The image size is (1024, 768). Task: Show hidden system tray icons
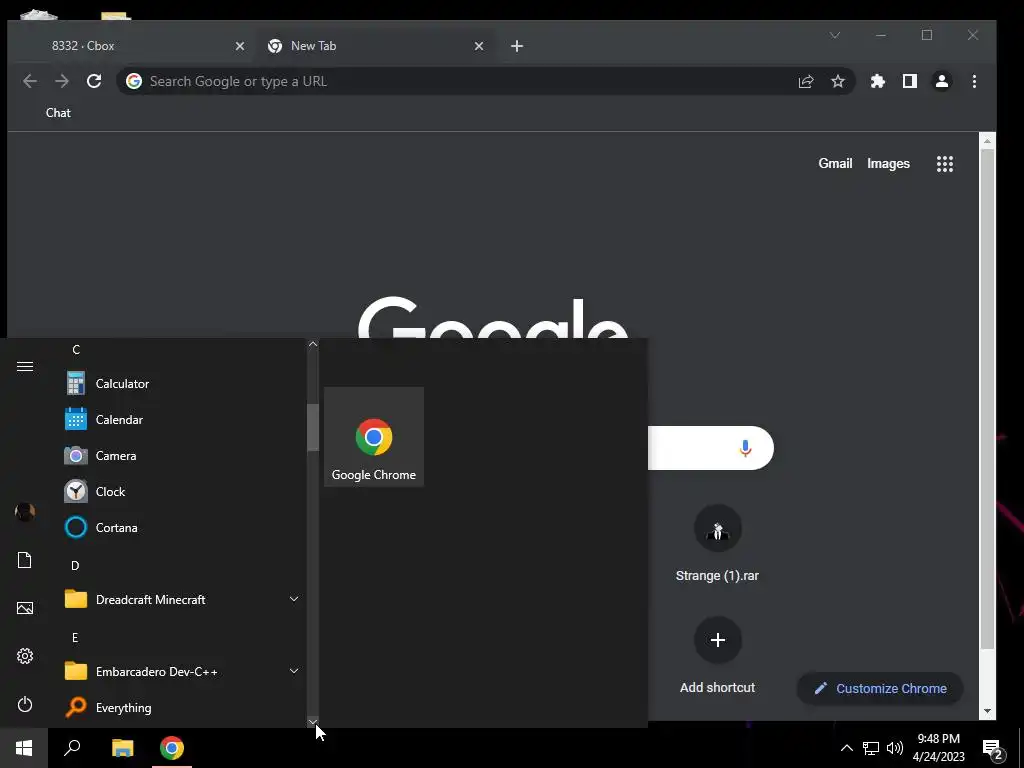(x=846, y=748)
